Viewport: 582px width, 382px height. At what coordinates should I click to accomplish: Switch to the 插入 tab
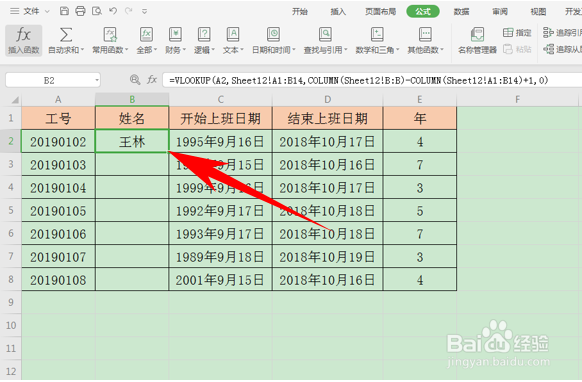click(x=338, y=12)
